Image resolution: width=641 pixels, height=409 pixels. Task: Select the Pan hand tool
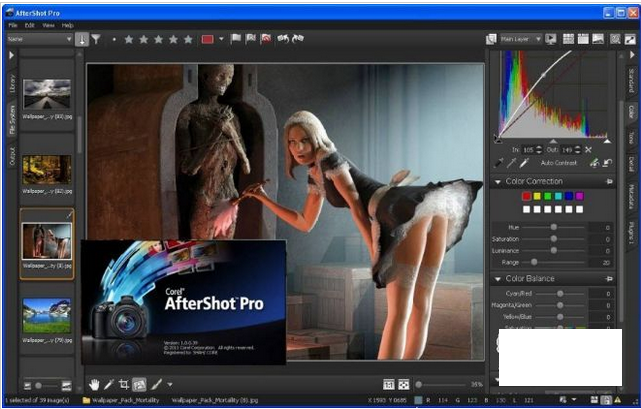click(x=94, y=384)
